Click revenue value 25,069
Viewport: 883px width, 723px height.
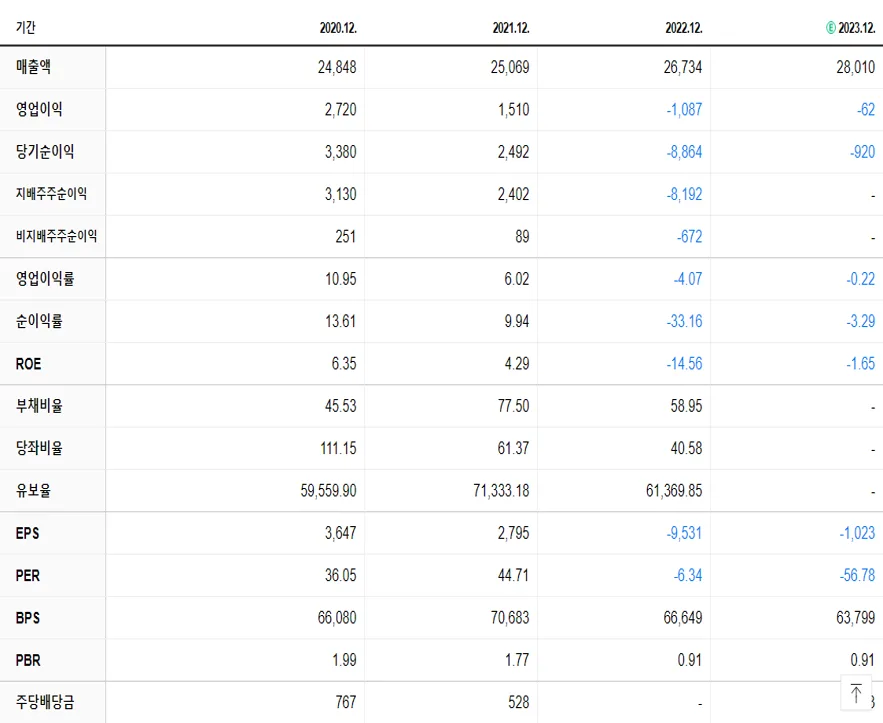[510, 68]
